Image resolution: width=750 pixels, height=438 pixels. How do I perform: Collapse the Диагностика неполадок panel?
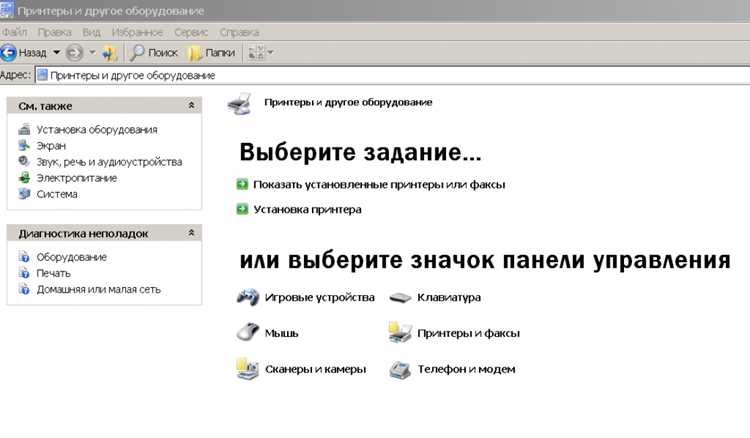(x=191, y=233)
